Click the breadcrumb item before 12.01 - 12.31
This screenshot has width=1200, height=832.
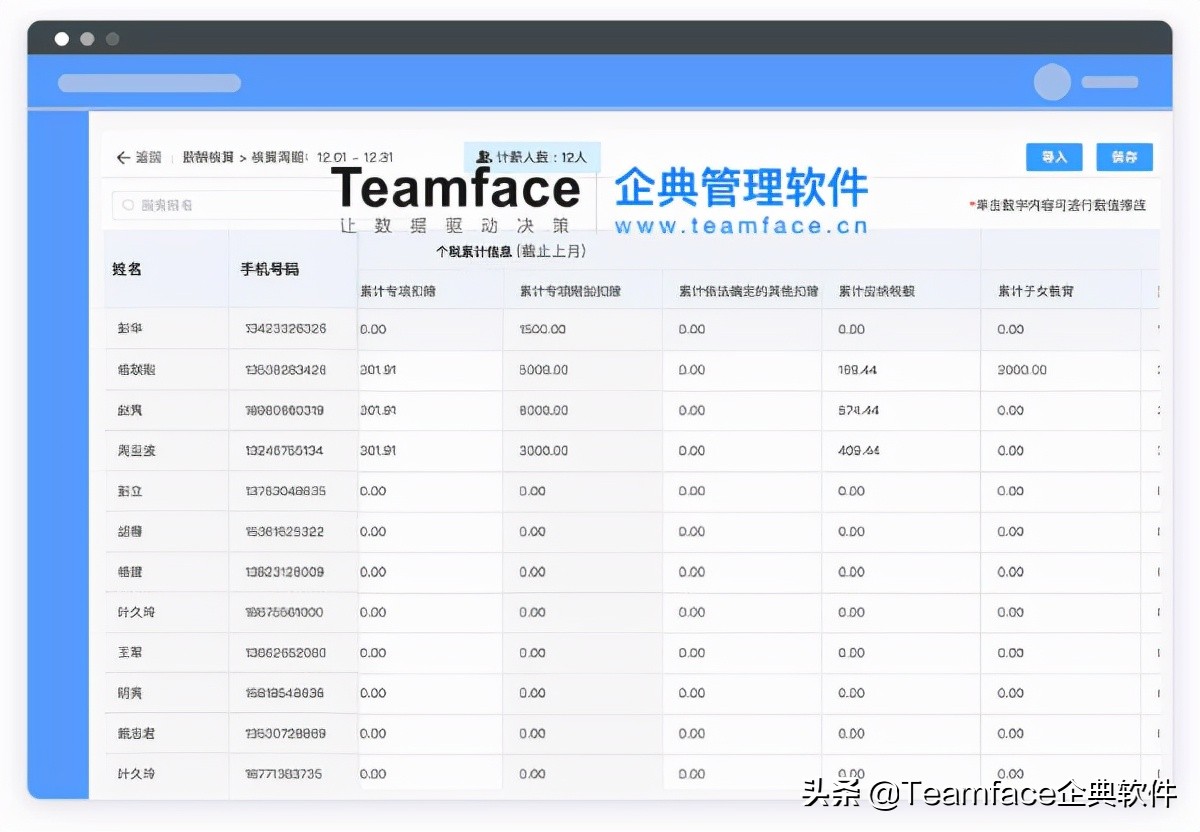(x=280, y=158)
